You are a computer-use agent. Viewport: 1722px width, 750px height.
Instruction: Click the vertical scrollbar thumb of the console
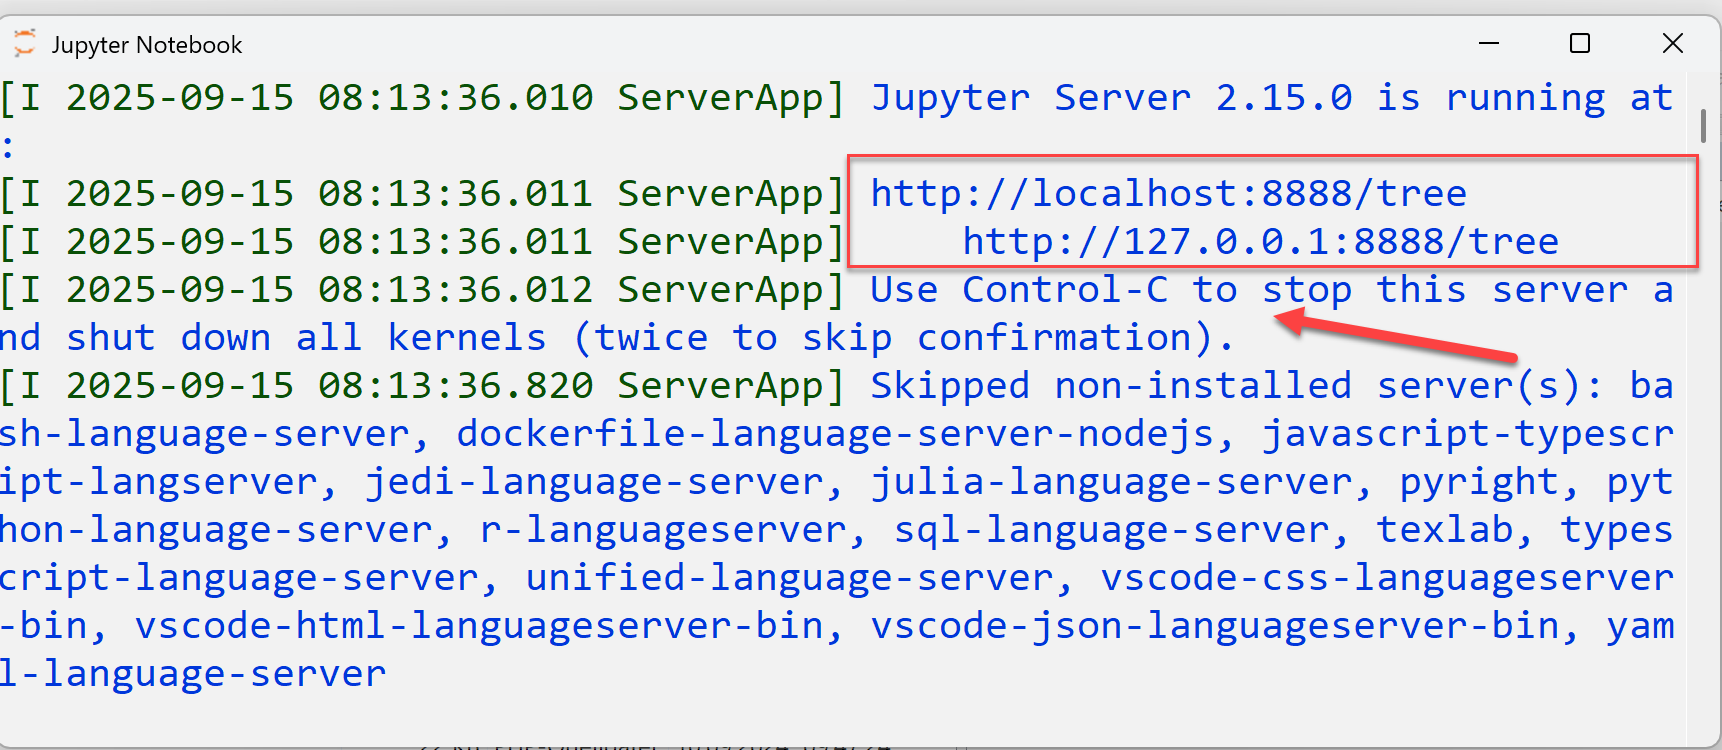(x=1703, y=125)
